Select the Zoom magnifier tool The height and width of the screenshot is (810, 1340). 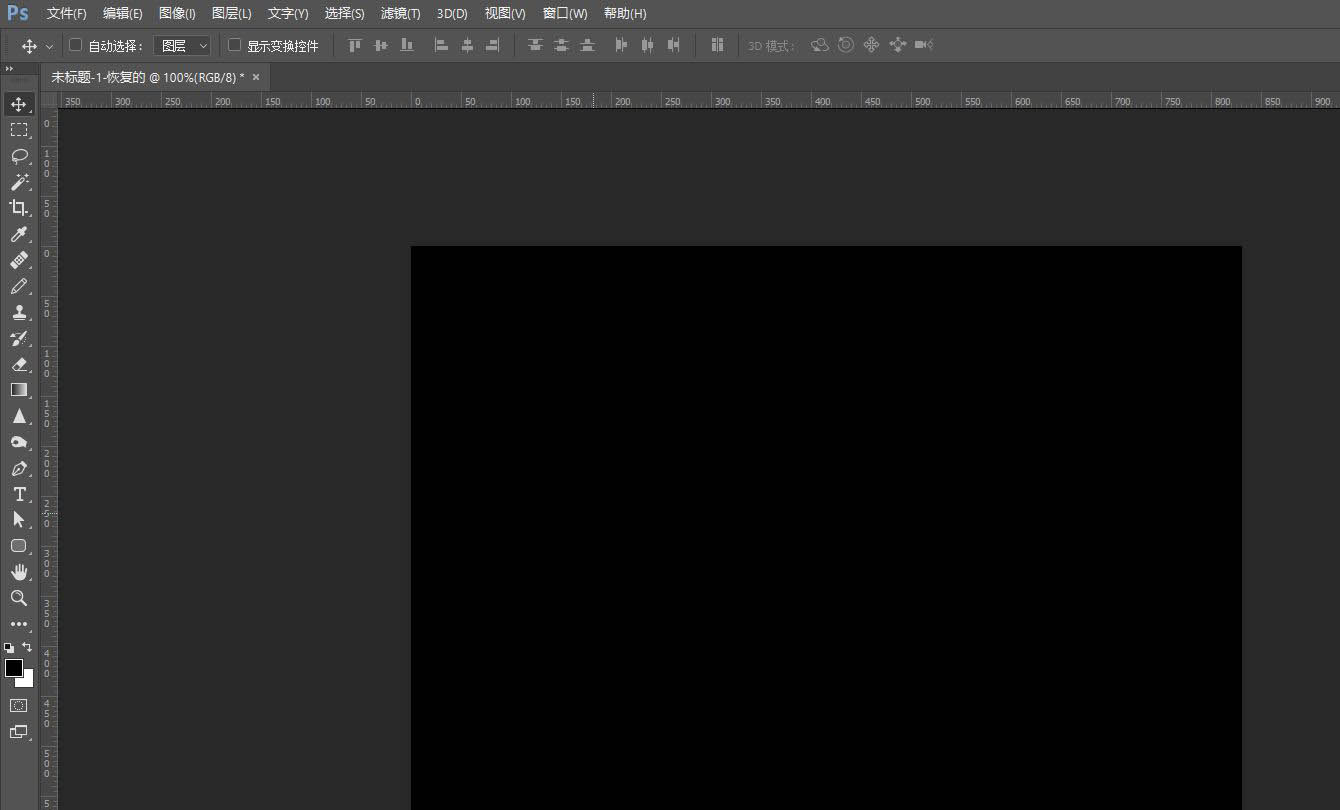[19, 598]
